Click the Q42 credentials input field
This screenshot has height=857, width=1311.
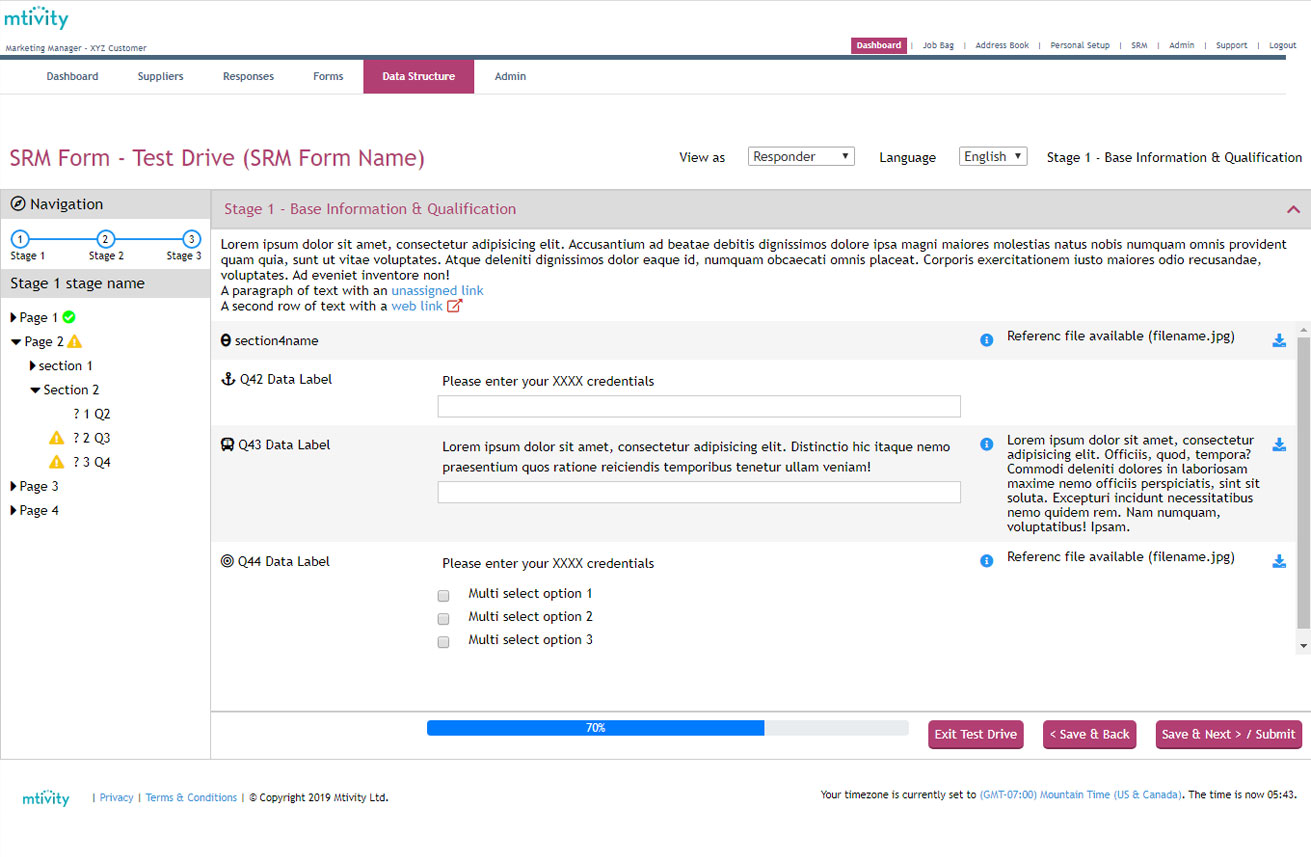coord(699,406)
